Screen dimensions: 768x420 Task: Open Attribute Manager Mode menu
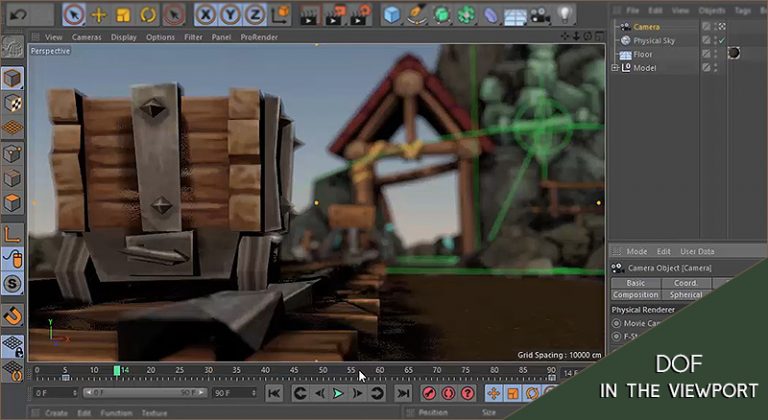click(637, 251)
